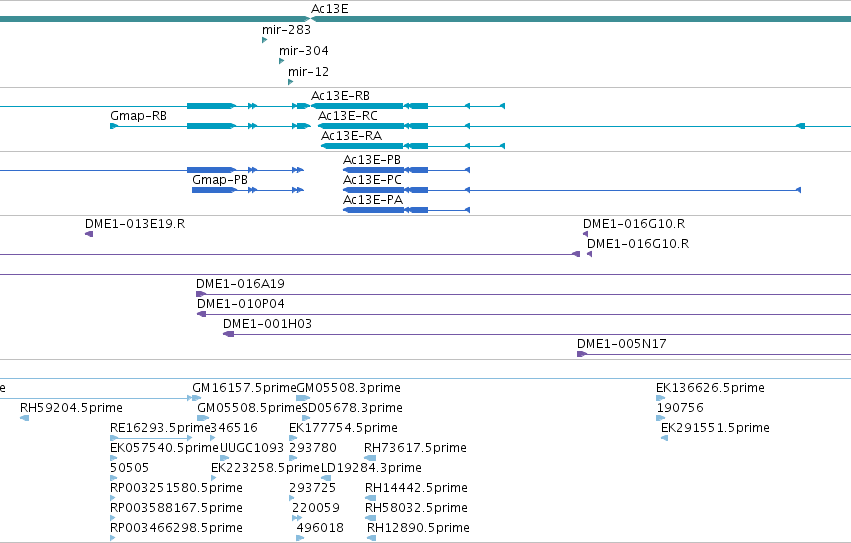Click the DME1-016A19 purple start arrow
The image size is (851, 543).
point(200,294)
